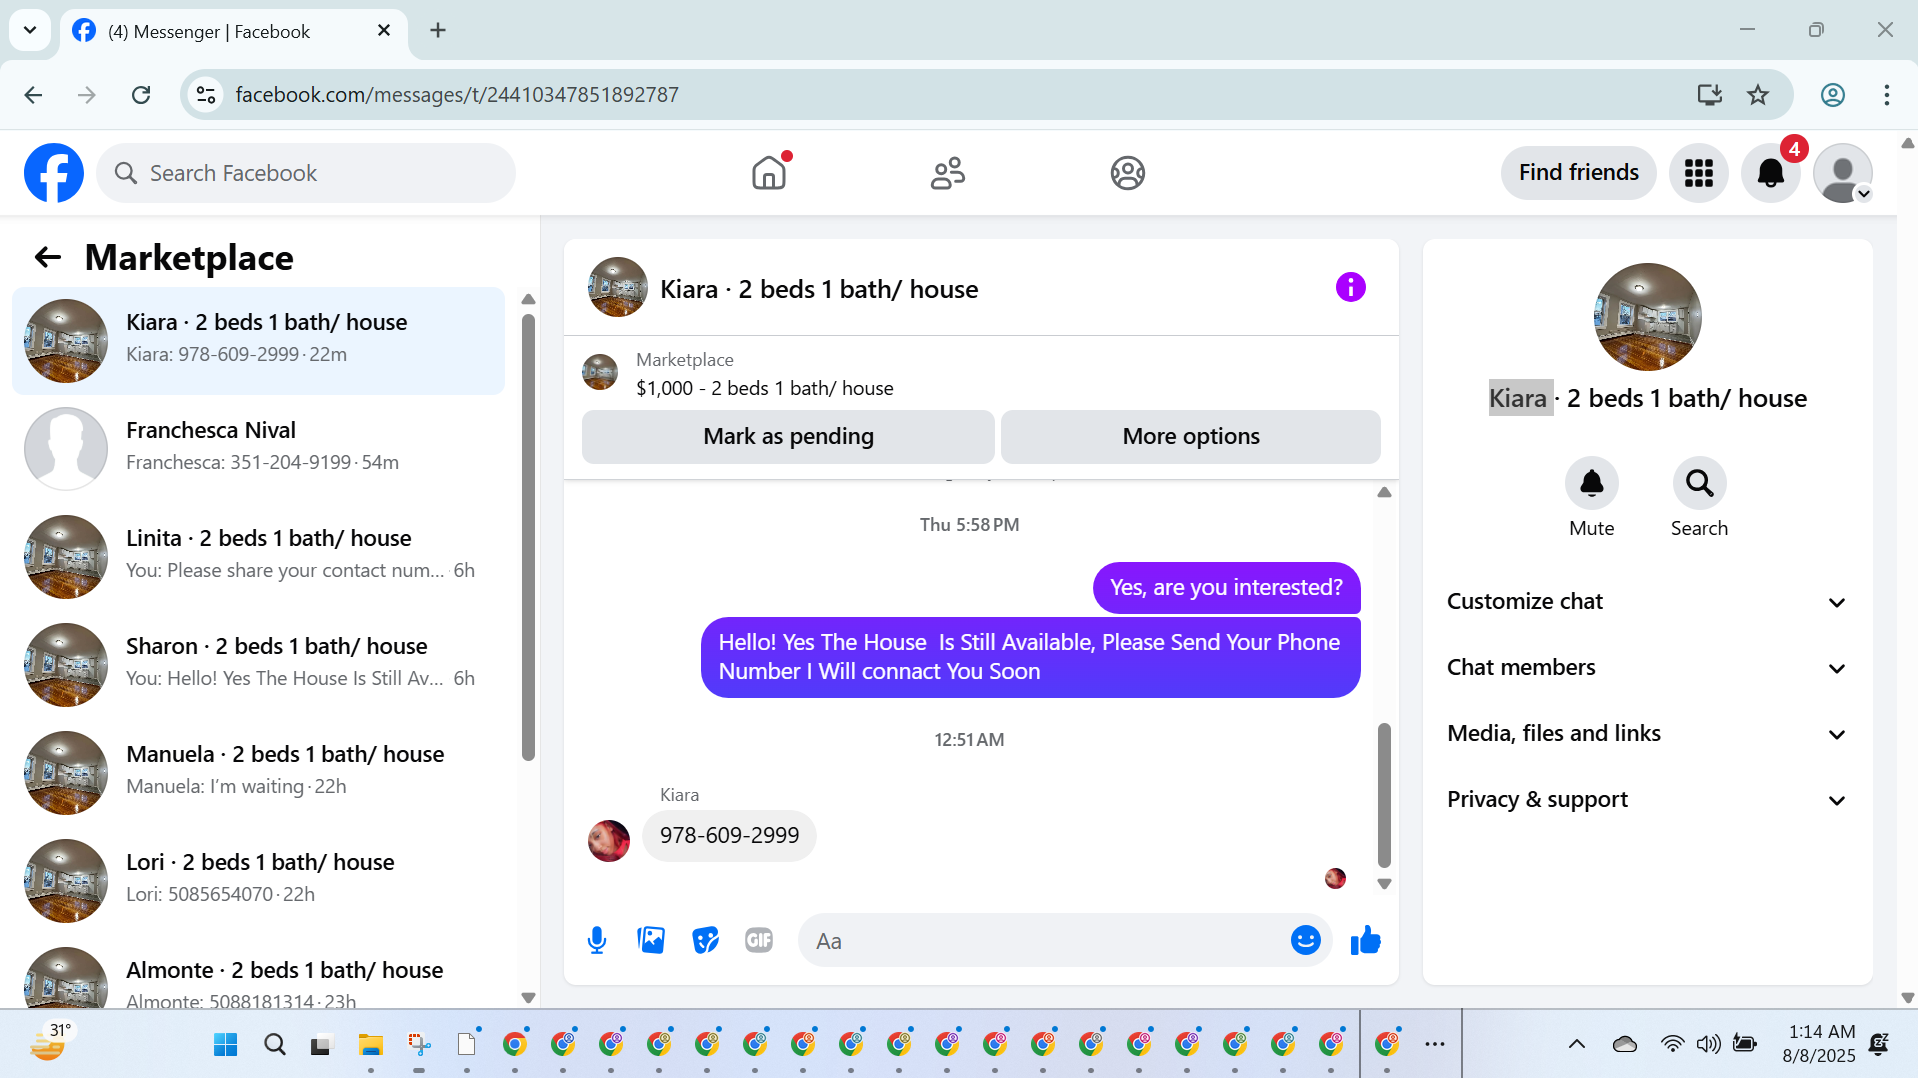This screenshot has height=1078, width=1918.
Task: Open Windows taskbar search
Action: [275, 1045]
